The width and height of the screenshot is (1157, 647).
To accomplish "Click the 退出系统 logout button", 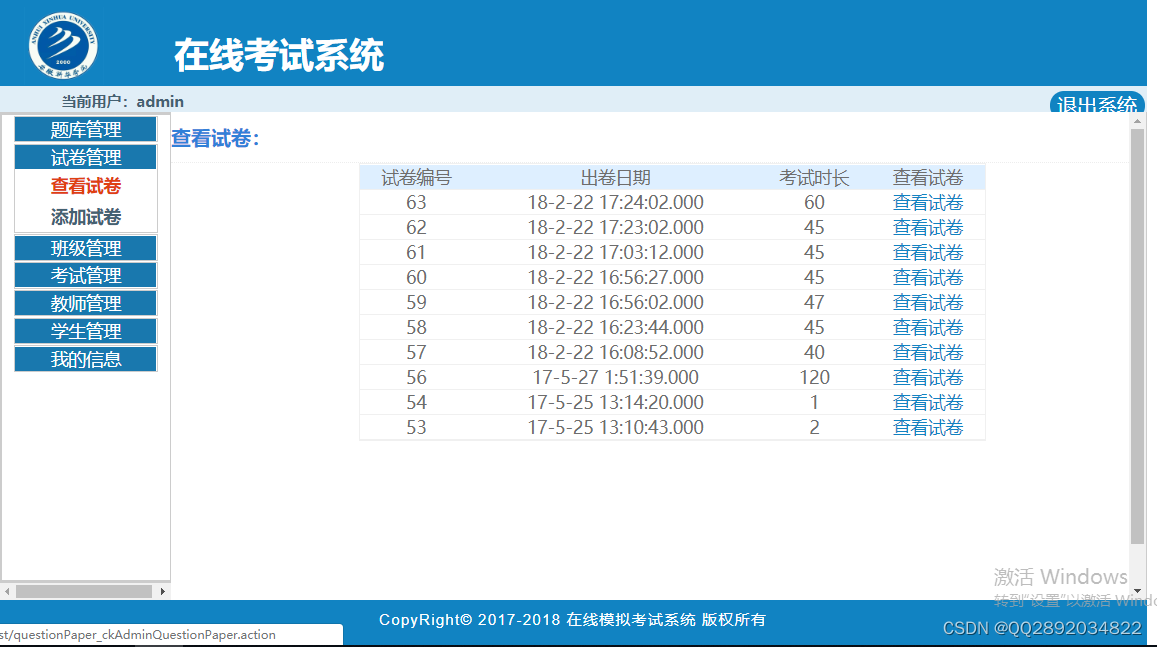I will (1096, 103).
